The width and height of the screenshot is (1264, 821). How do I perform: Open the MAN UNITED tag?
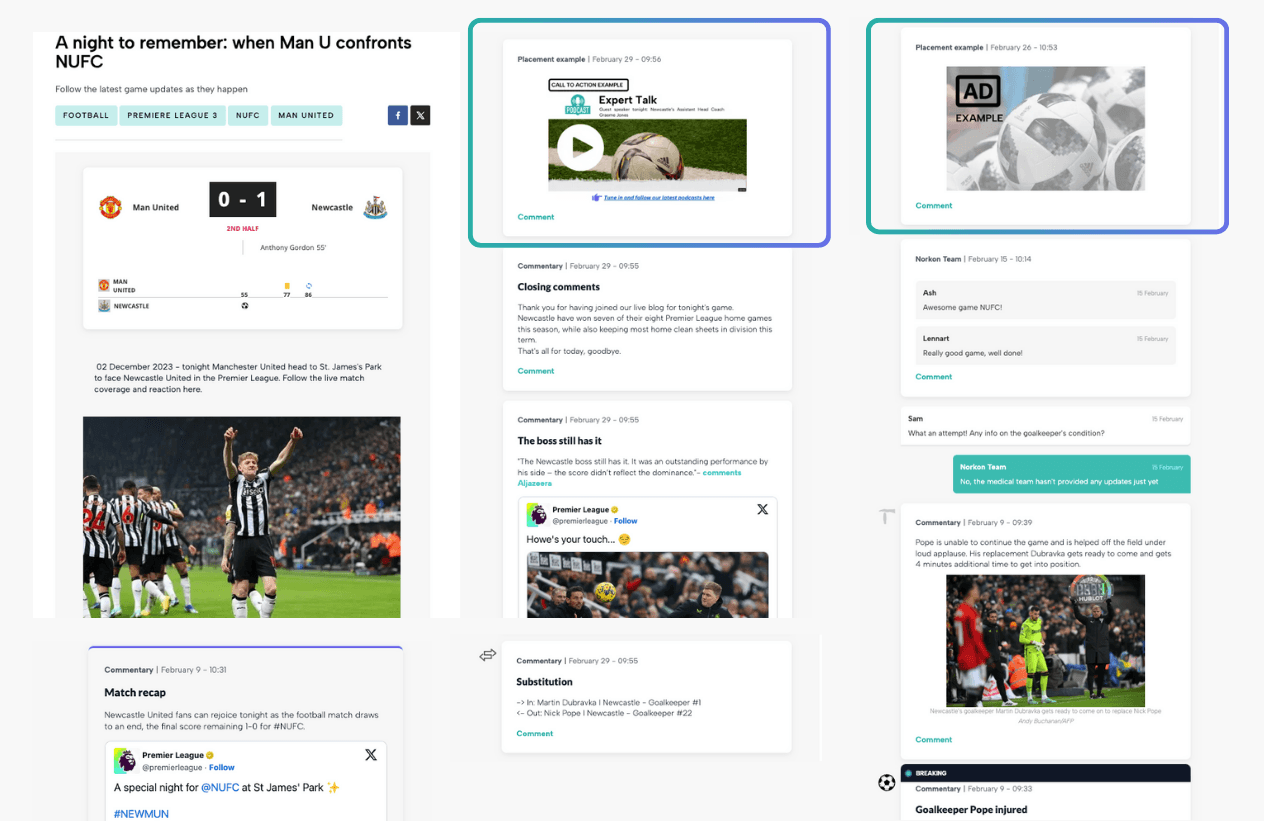point(306,115)
